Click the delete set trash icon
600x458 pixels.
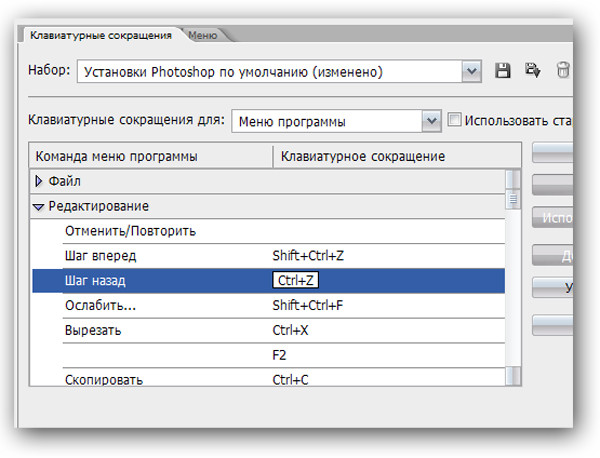563,70
